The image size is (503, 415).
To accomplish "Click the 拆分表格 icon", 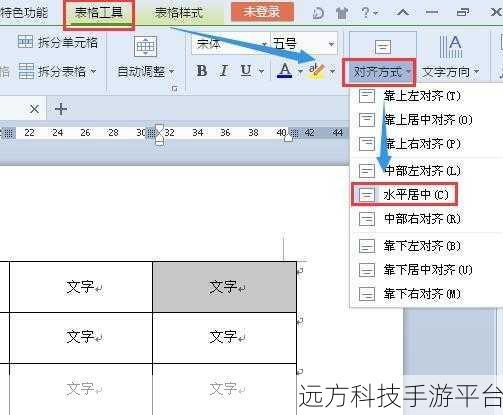I will (x=26, y=71).
